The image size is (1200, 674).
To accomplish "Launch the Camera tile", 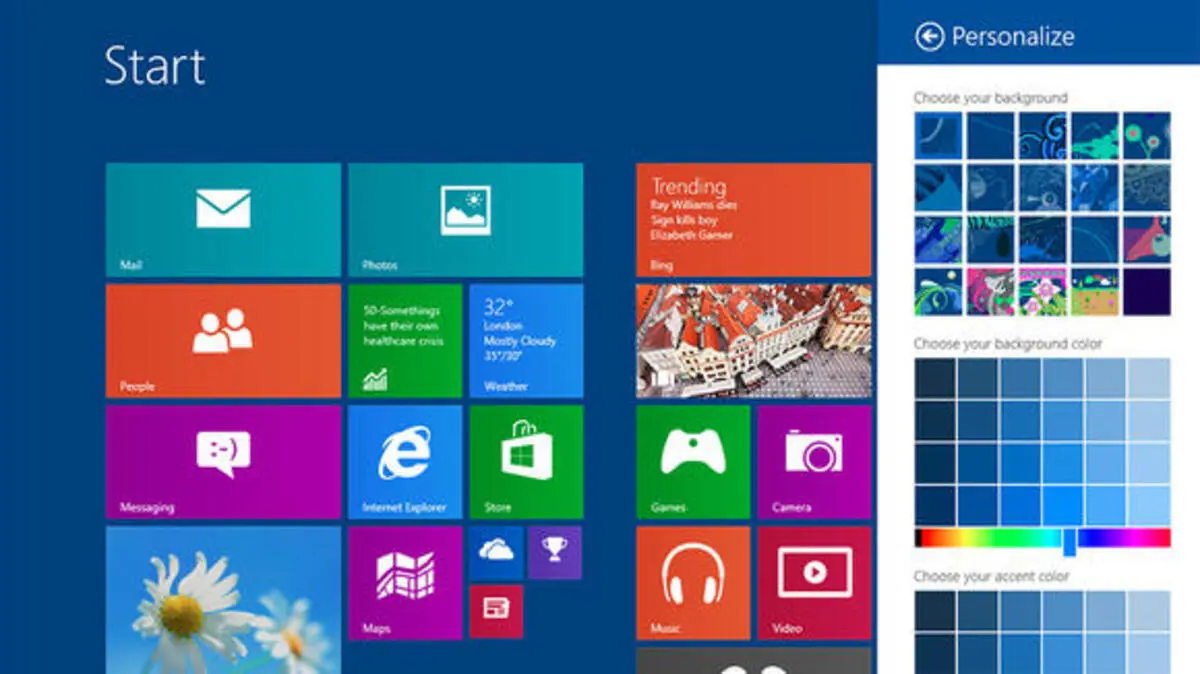I will [x=813, y=461].
